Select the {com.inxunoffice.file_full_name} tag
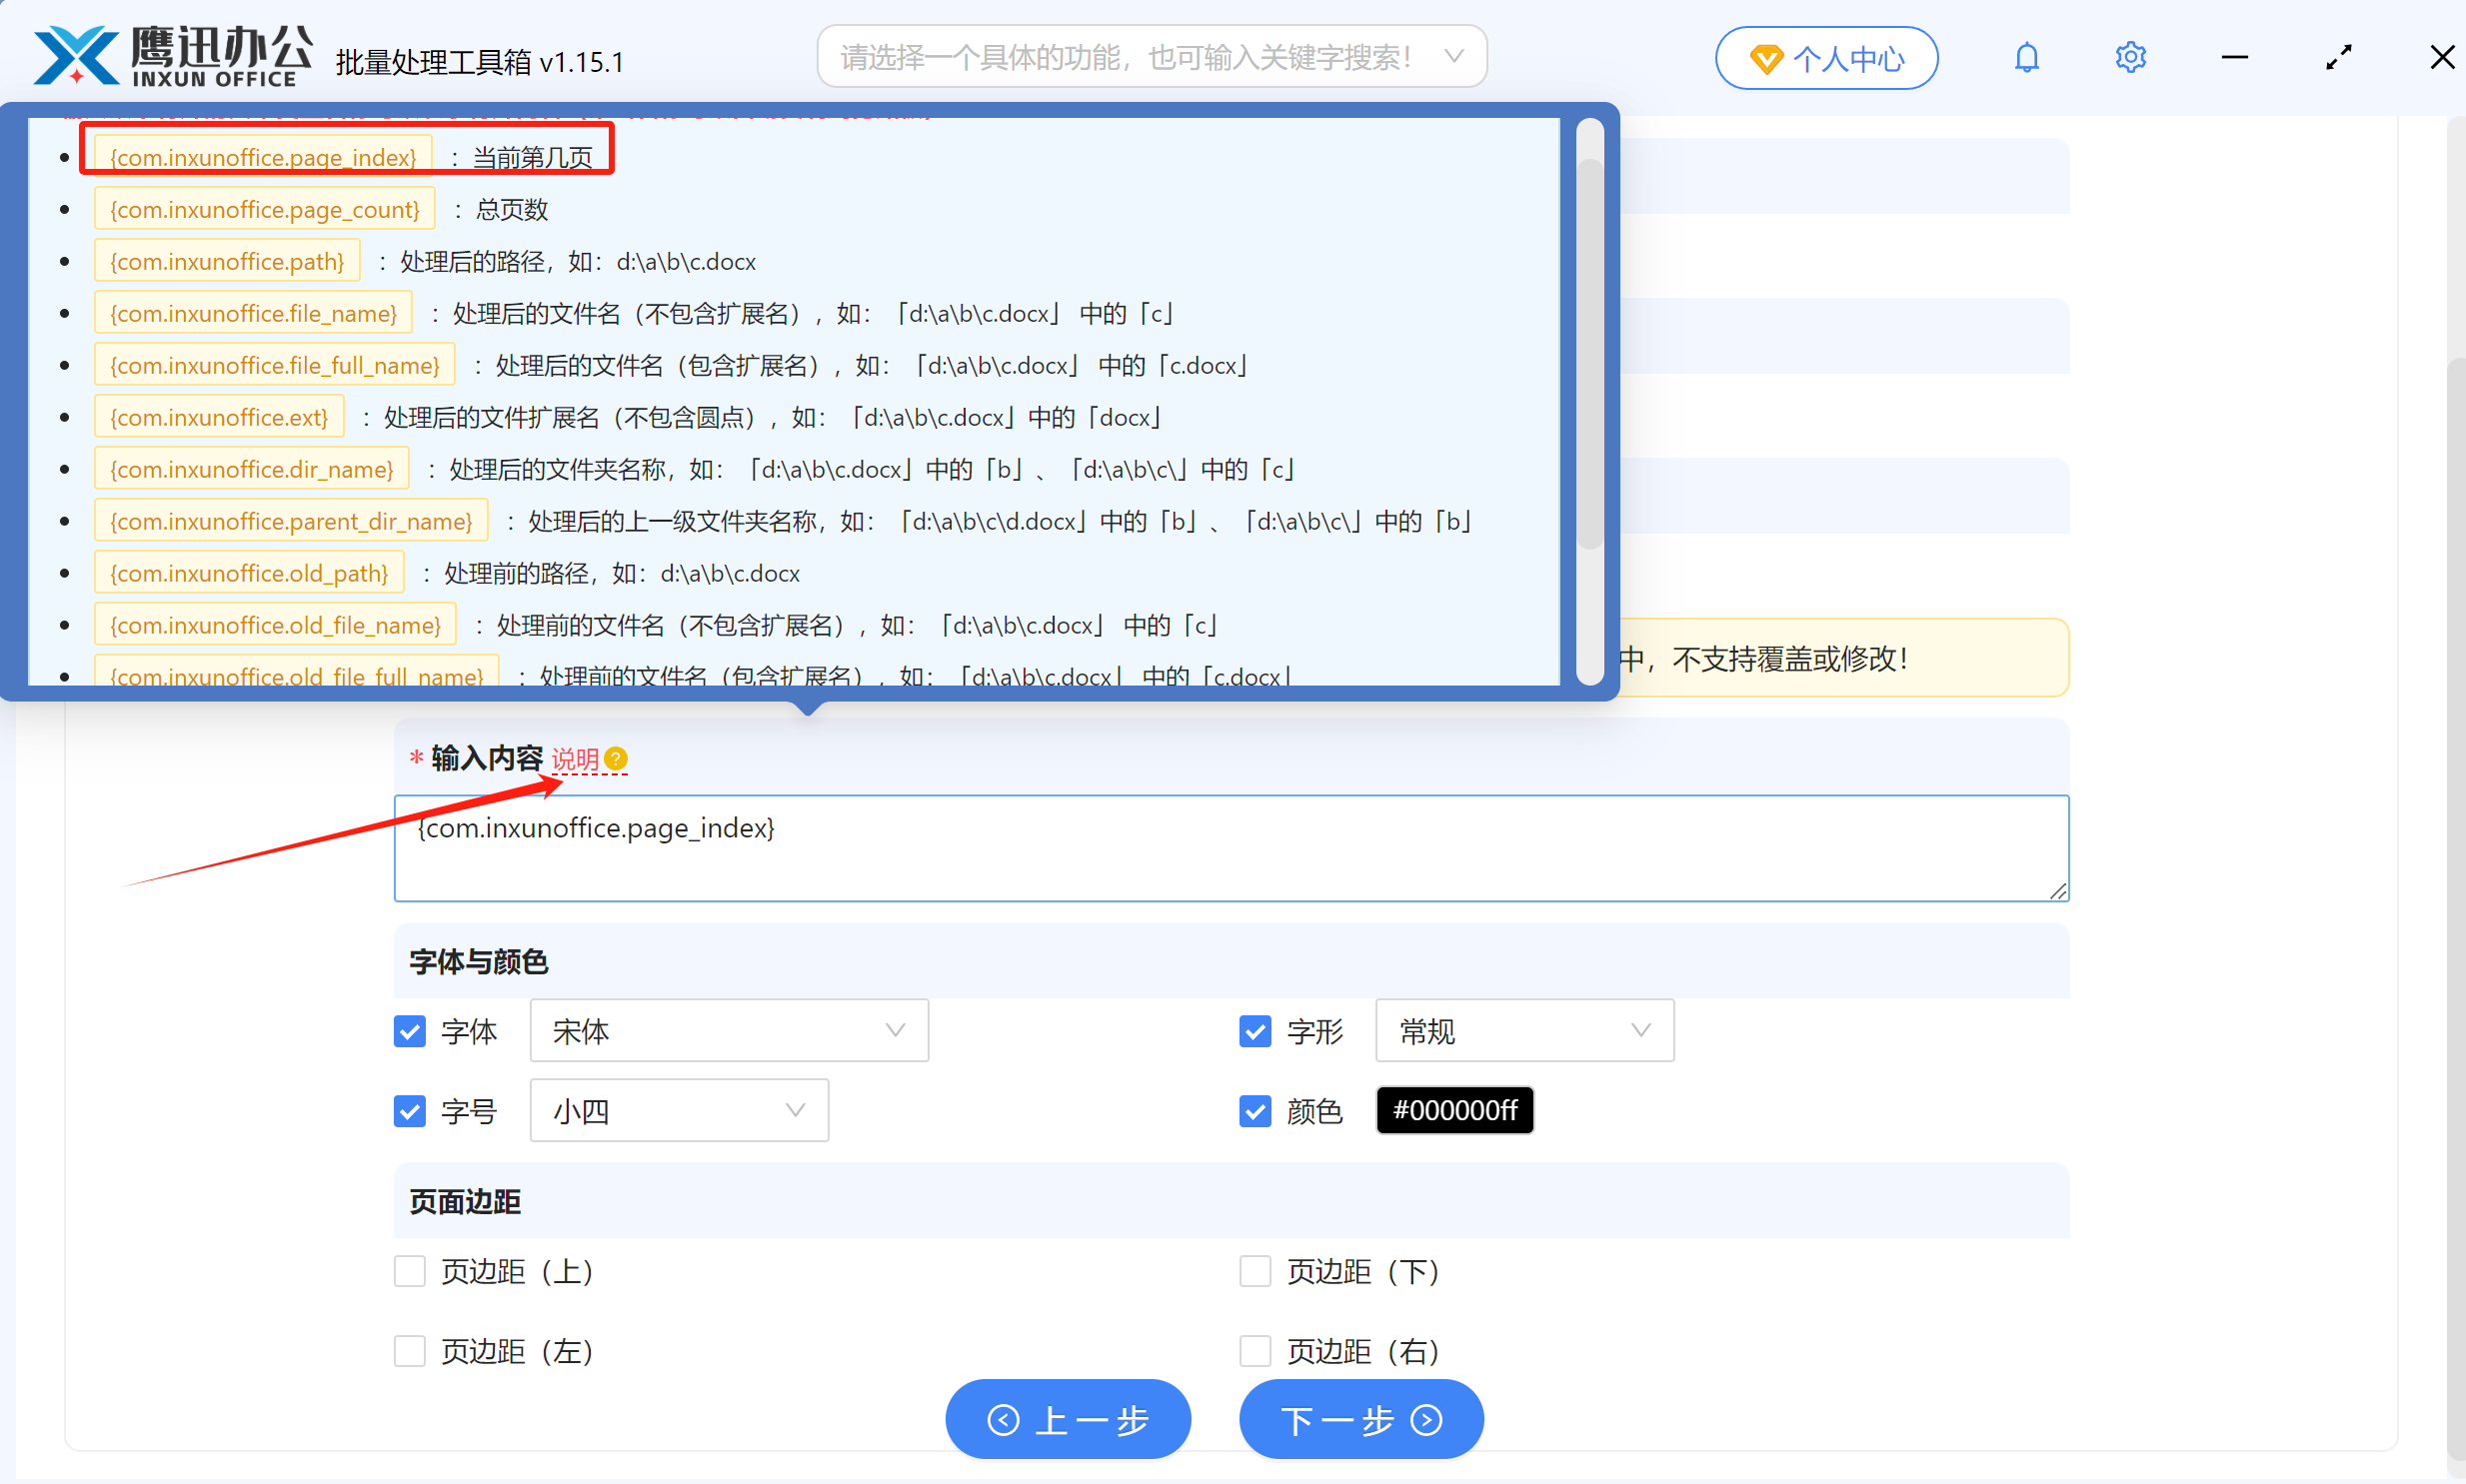The width and height of the screenshot is (2466, 1484). click(x=274, y=365)
